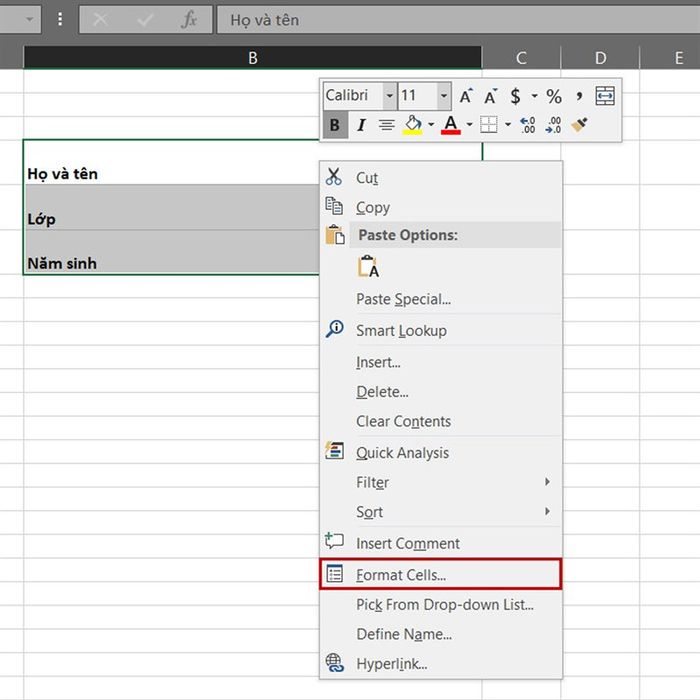The height and width of the screenshot is (700, 700).
Task: Click inside the Calibri font name box
Action: point(353,96)
